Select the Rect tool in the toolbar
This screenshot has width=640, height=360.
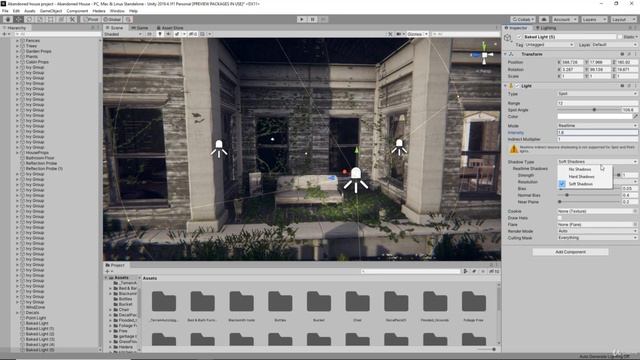(51, 19)
